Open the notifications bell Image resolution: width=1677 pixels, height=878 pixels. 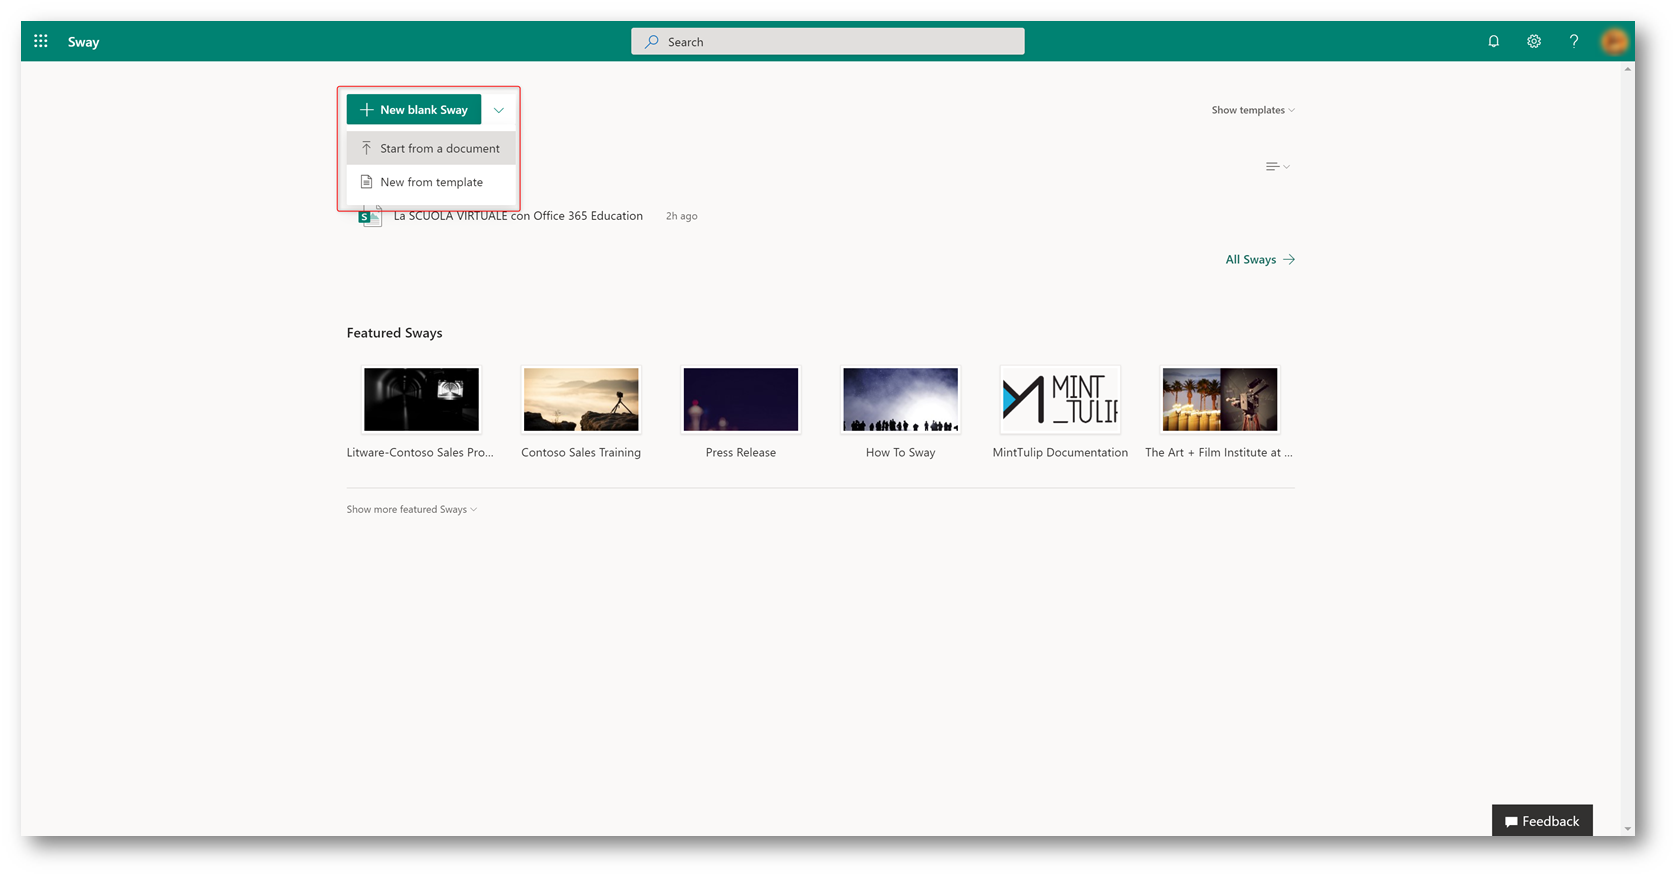[1493, 41]
